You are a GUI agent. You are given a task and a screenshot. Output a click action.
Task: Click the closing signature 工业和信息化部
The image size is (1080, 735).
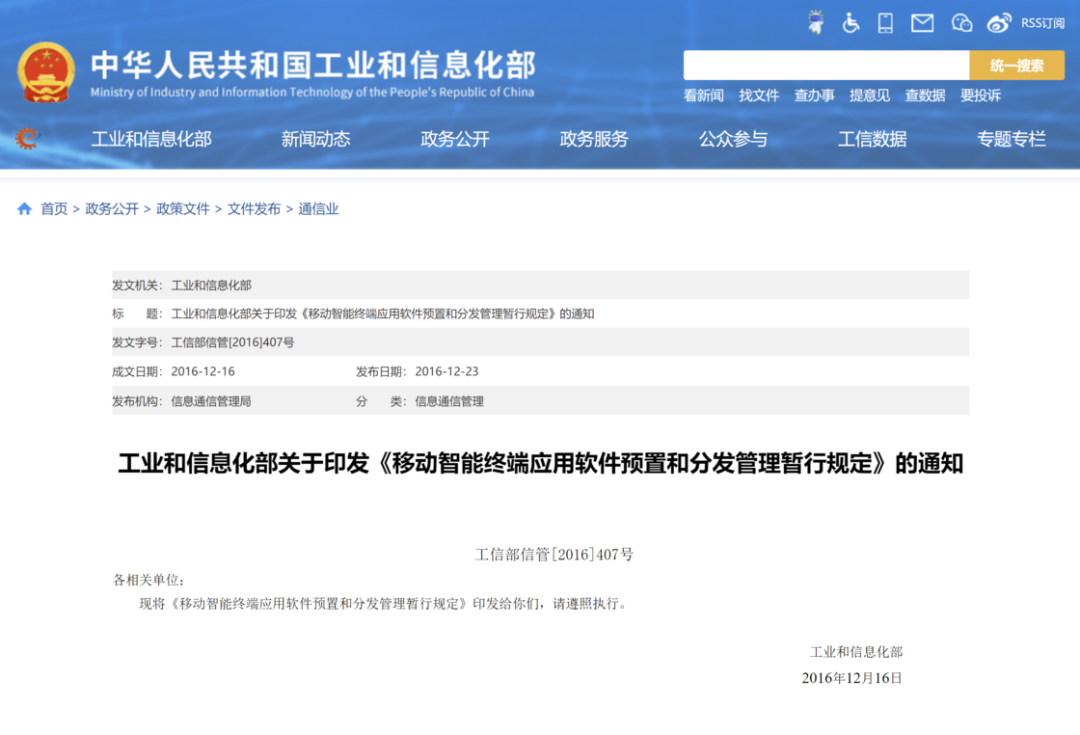pos(856,652)
